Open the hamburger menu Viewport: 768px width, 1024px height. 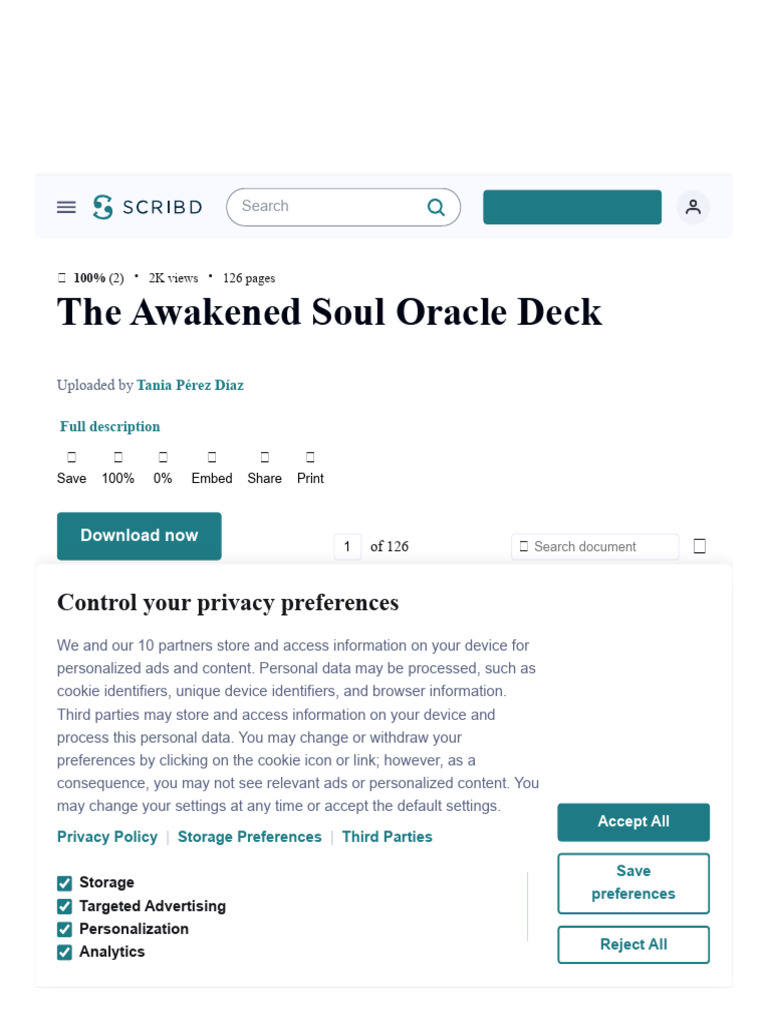pyautogui.click(x=66, y=207)
